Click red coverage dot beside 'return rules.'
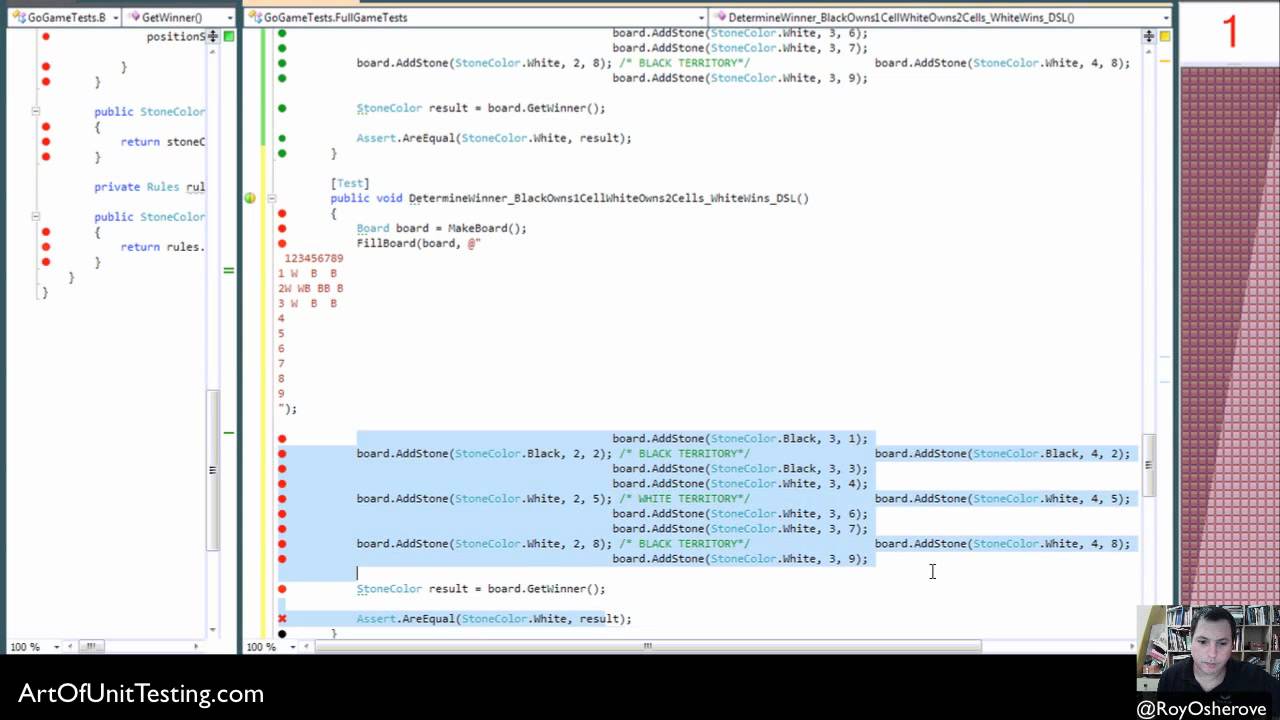Image resolution: width=1280 pixels, height=720 pixels. pyautogui.click(x=46, y=247)
